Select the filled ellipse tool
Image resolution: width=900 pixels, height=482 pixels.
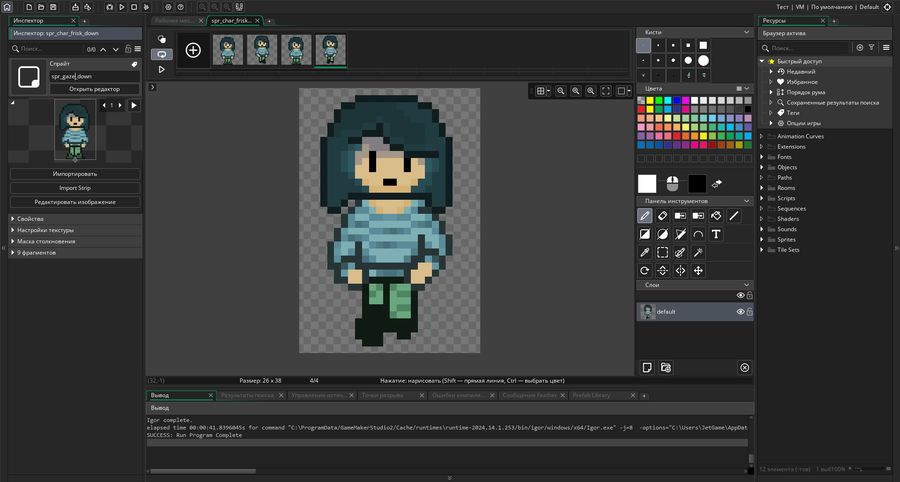pos(662,234)
